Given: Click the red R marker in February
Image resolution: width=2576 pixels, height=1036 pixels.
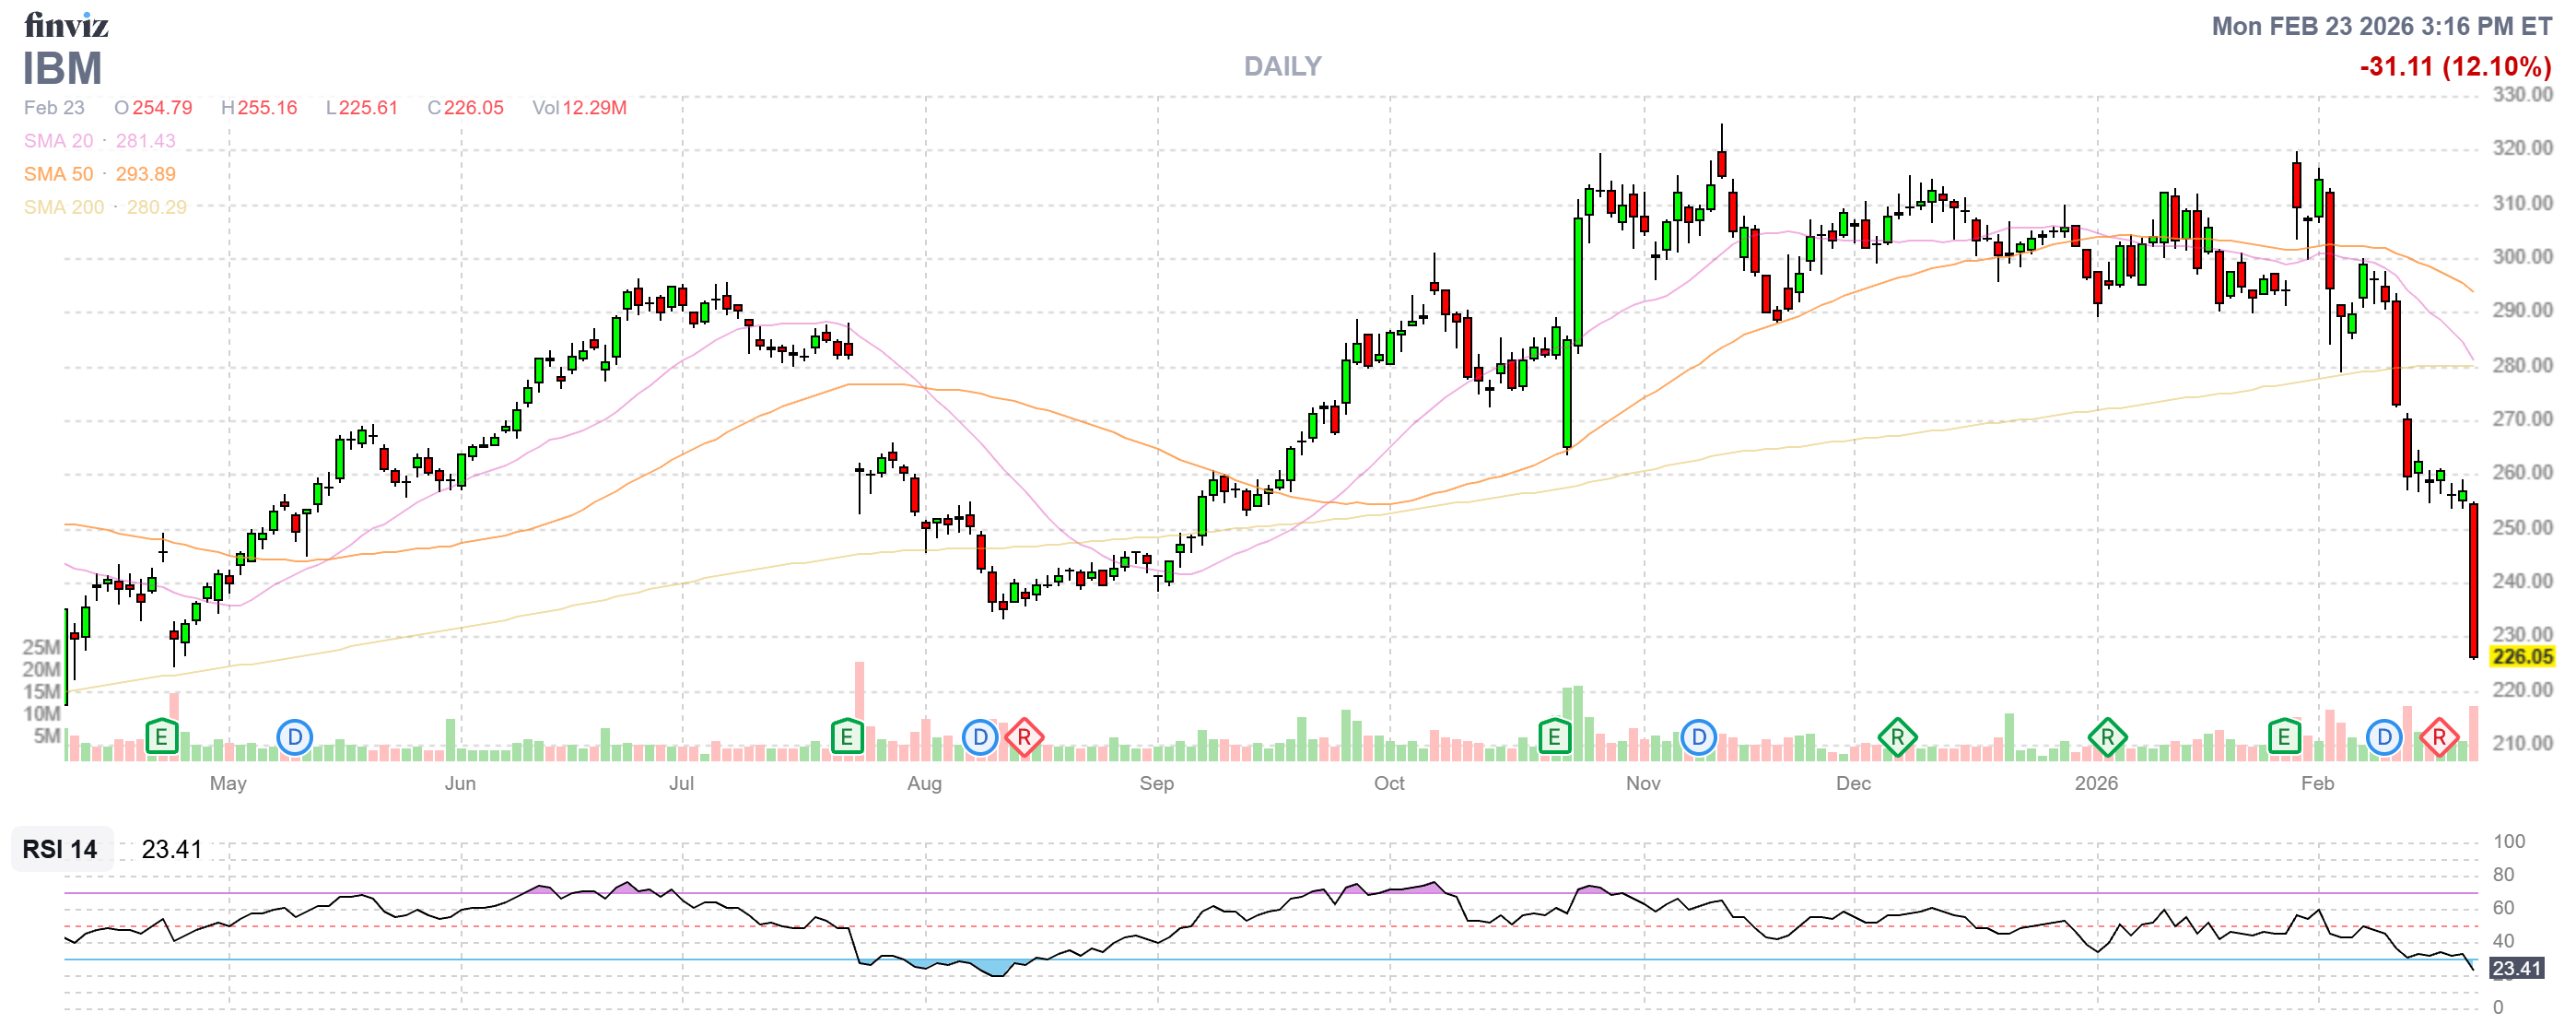Looking at the screenshot, I should tap(2439, 738).
